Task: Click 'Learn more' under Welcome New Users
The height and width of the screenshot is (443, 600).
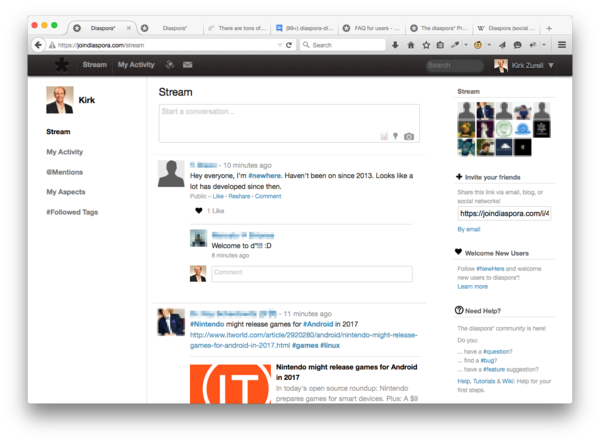Action: (473, 287)
